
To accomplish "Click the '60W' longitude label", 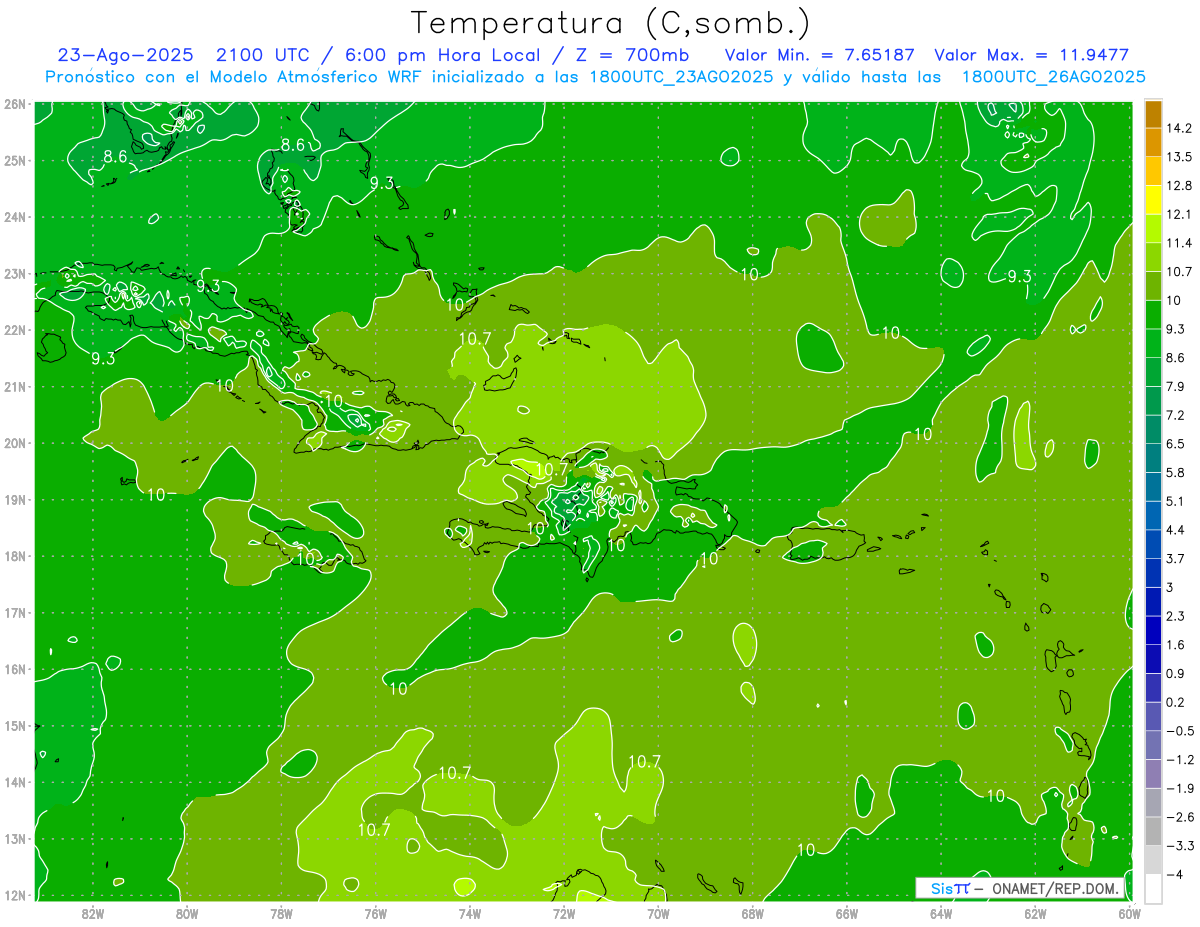I will 1129,913.
